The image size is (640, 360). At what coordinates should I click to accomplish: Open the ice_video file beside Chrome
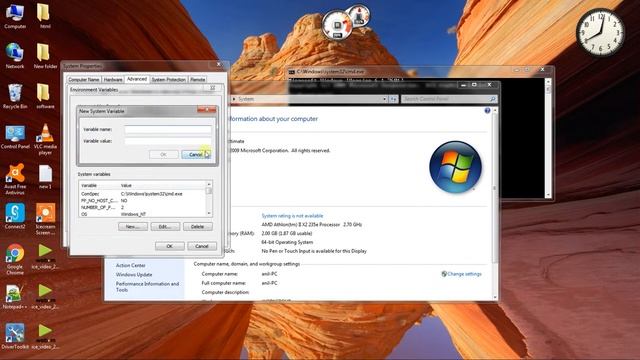(45, 256)
